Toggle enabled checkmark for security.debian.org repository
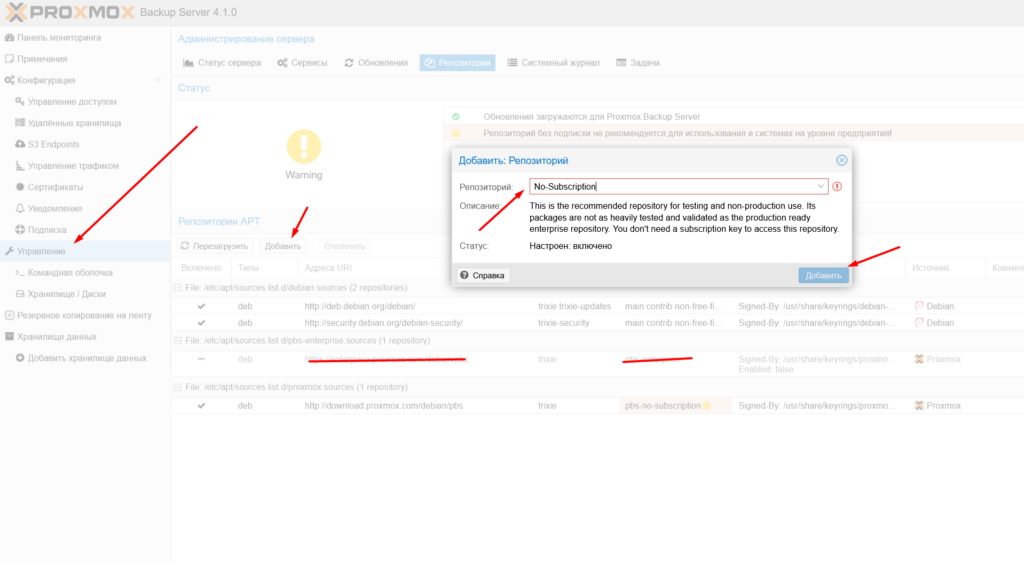The height and width of the screenshot is (563, 1024). (x=202, y=323)
